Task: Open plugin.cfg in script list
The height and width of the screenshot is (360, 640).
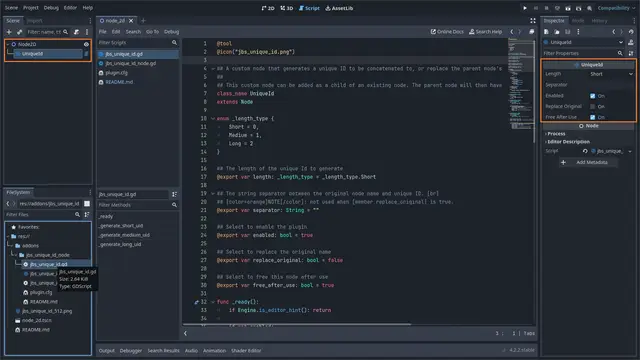Action: pyautogui.click(x=116, y=73)
